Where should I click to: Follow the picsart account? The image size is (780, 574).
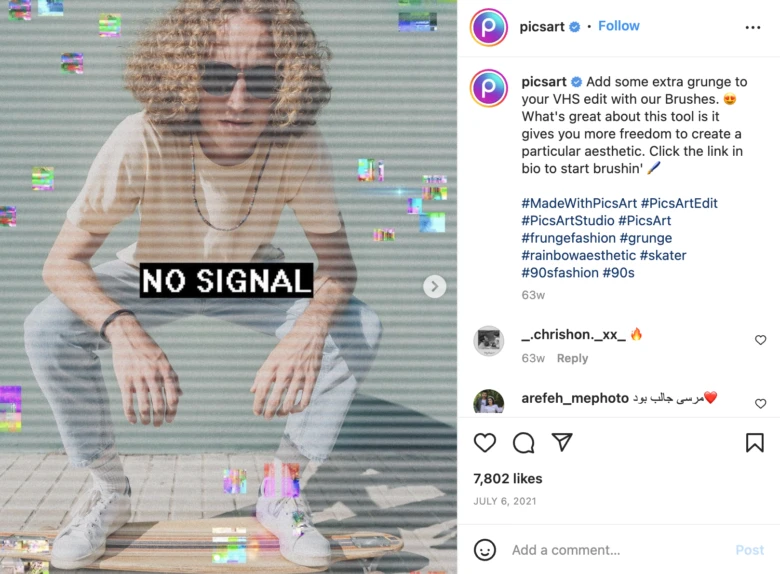tap(618, 26)
